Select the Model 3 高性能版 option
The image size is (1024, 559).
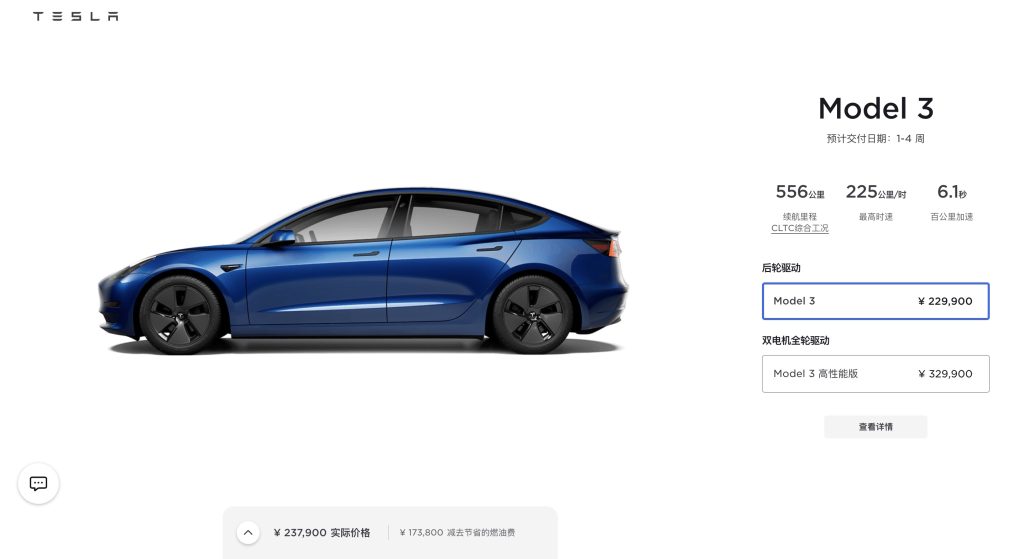pyautogui.click(x=875, y=374)
